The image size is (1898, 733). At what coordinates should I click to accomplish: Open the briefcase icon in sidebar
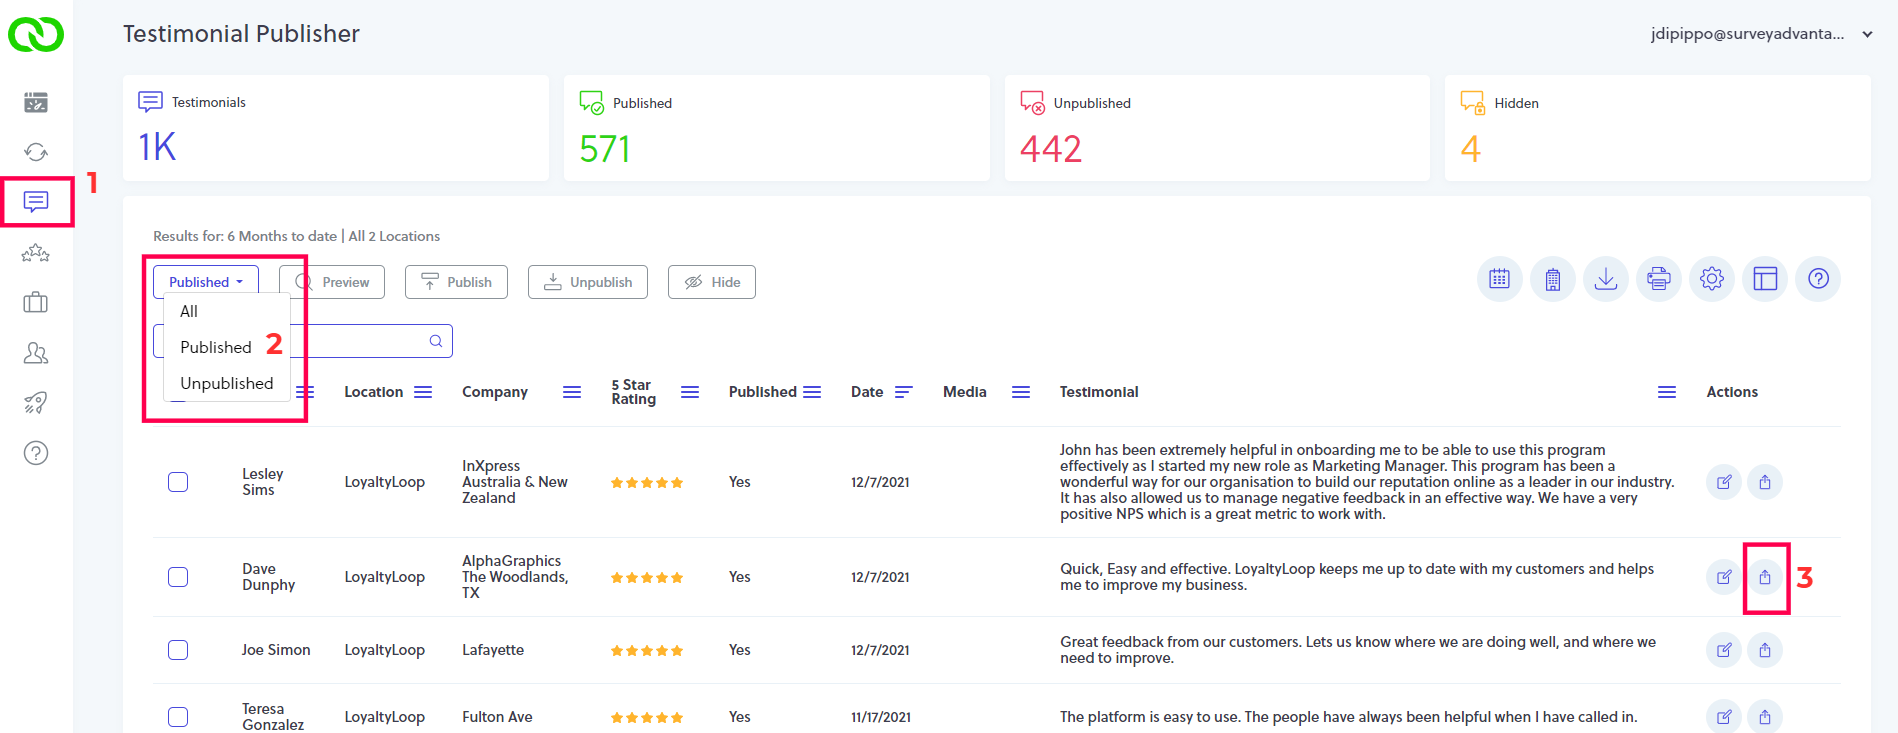36,302
